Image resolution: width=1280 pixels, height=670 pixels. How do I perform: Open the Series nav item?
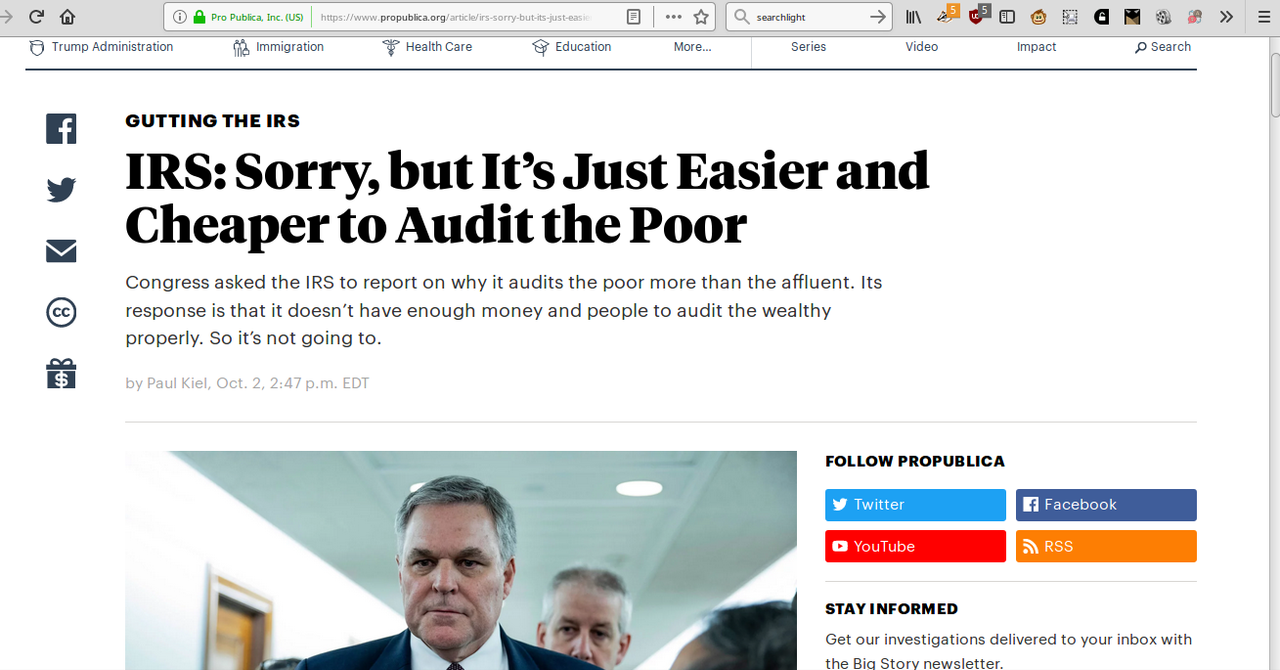[x=808, y=47]
